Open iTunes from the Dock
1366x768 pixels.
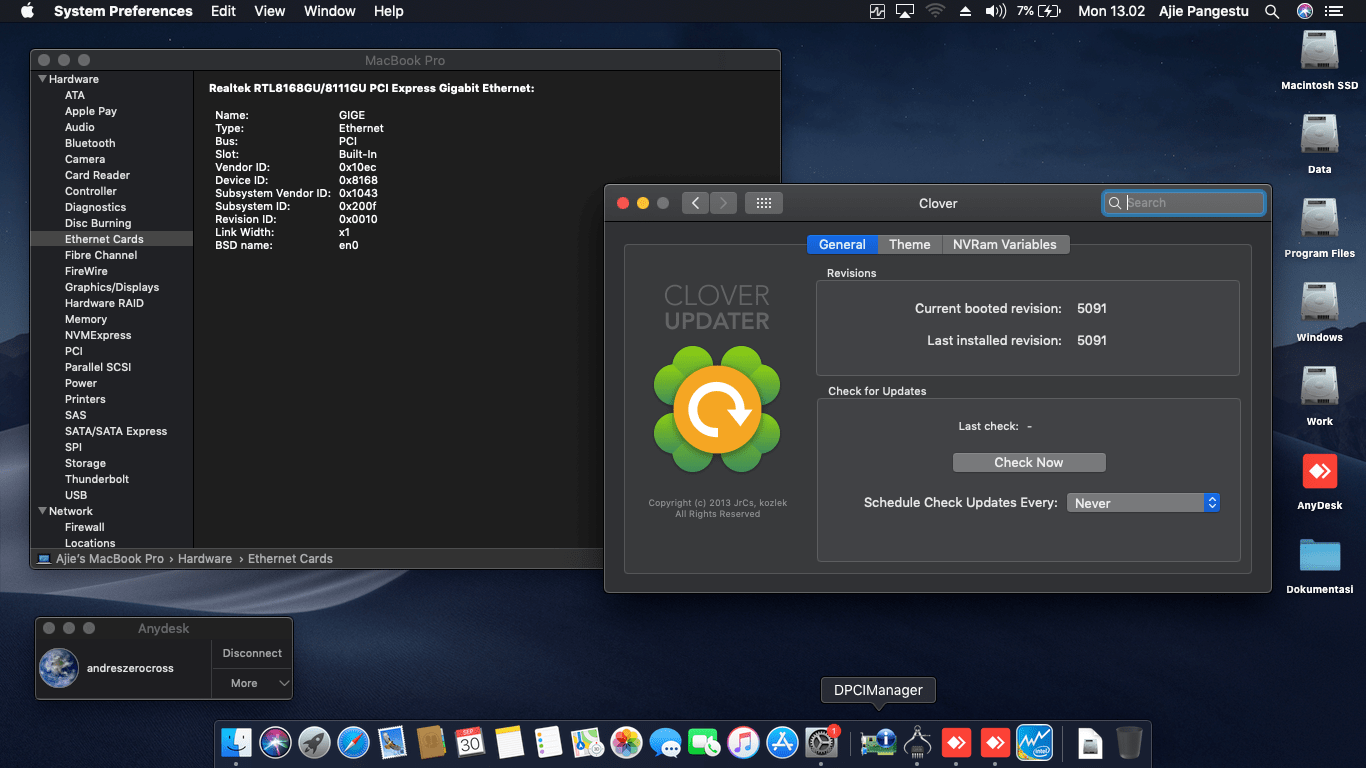[743, 742]
